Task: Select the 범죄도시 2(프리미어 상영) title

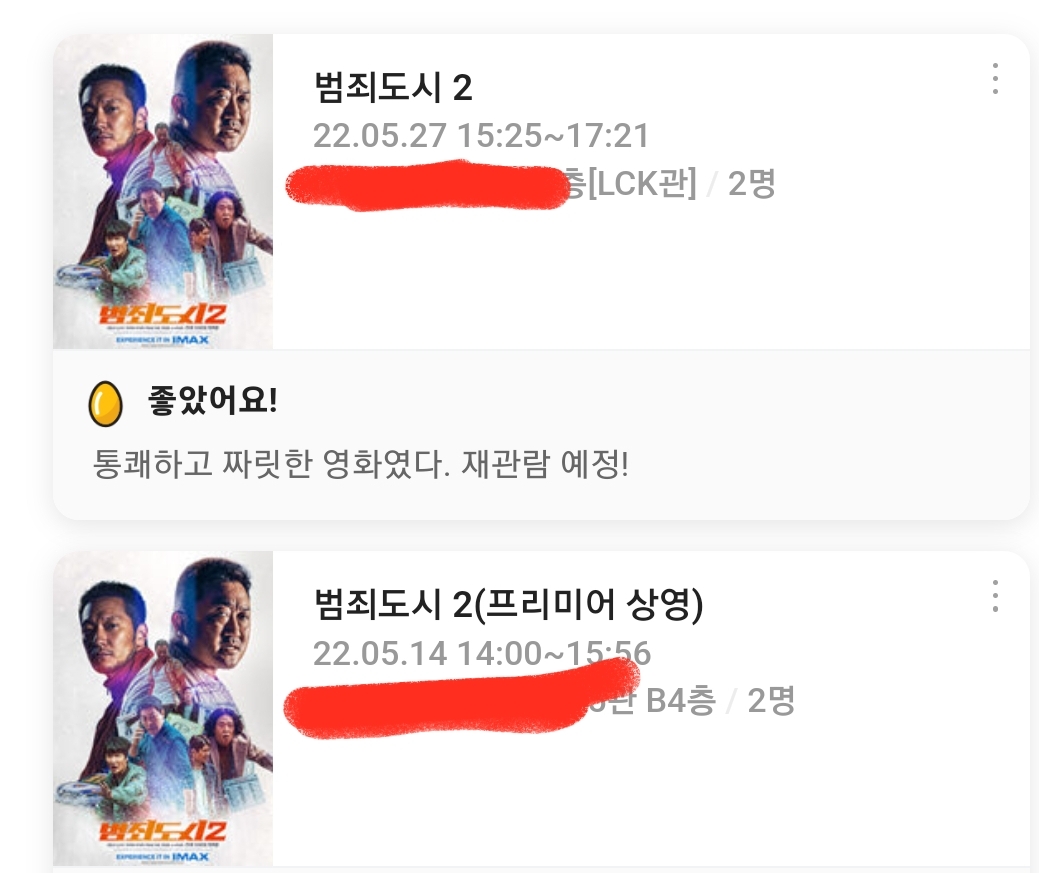Action: (x=508, y=605)
